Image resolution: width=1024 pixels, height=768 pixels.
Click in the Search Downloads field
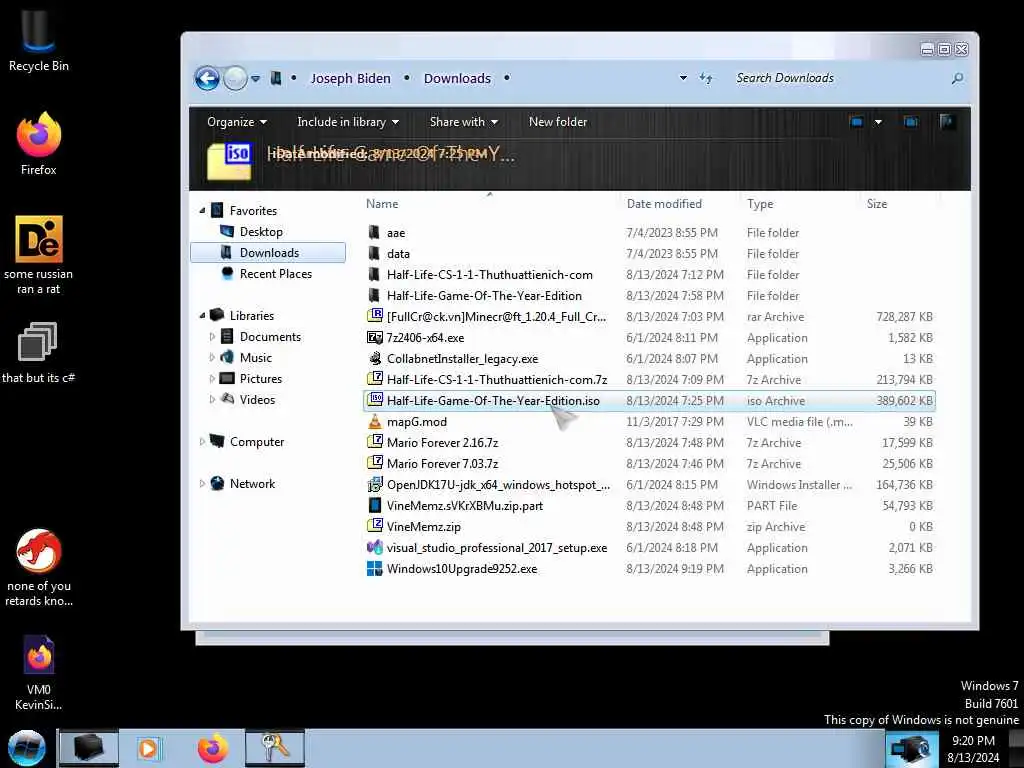(x=839, y=78)
